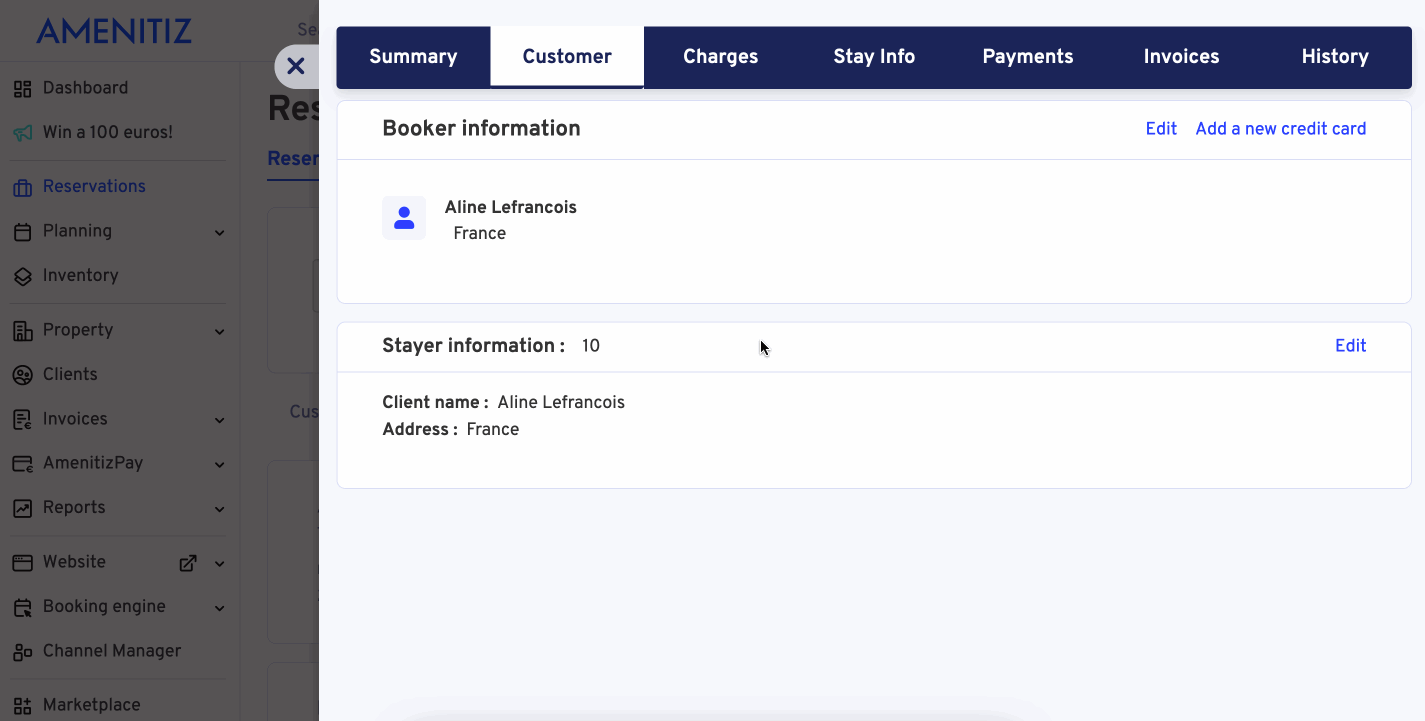View the History tab
The height and width of the screenshot is (721, 1425).
click(1335, 57)
